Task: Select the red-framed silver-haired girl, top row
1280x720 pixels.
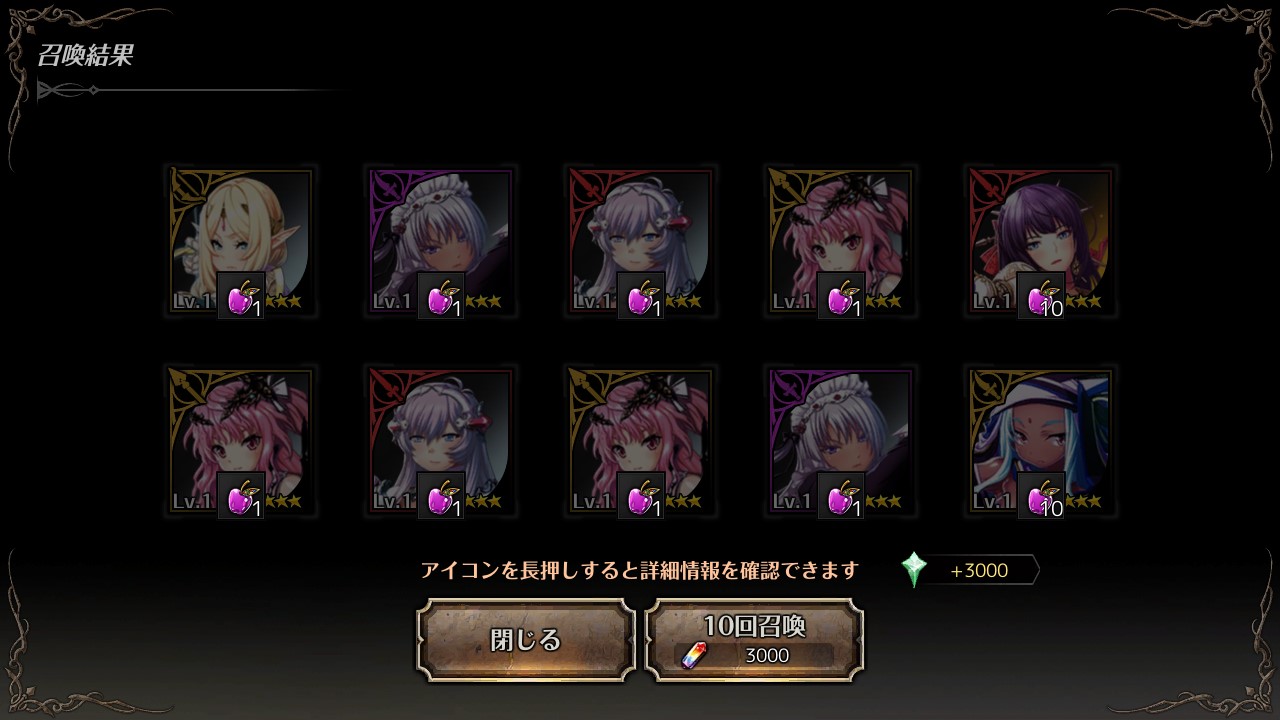Action: [641, 242]
